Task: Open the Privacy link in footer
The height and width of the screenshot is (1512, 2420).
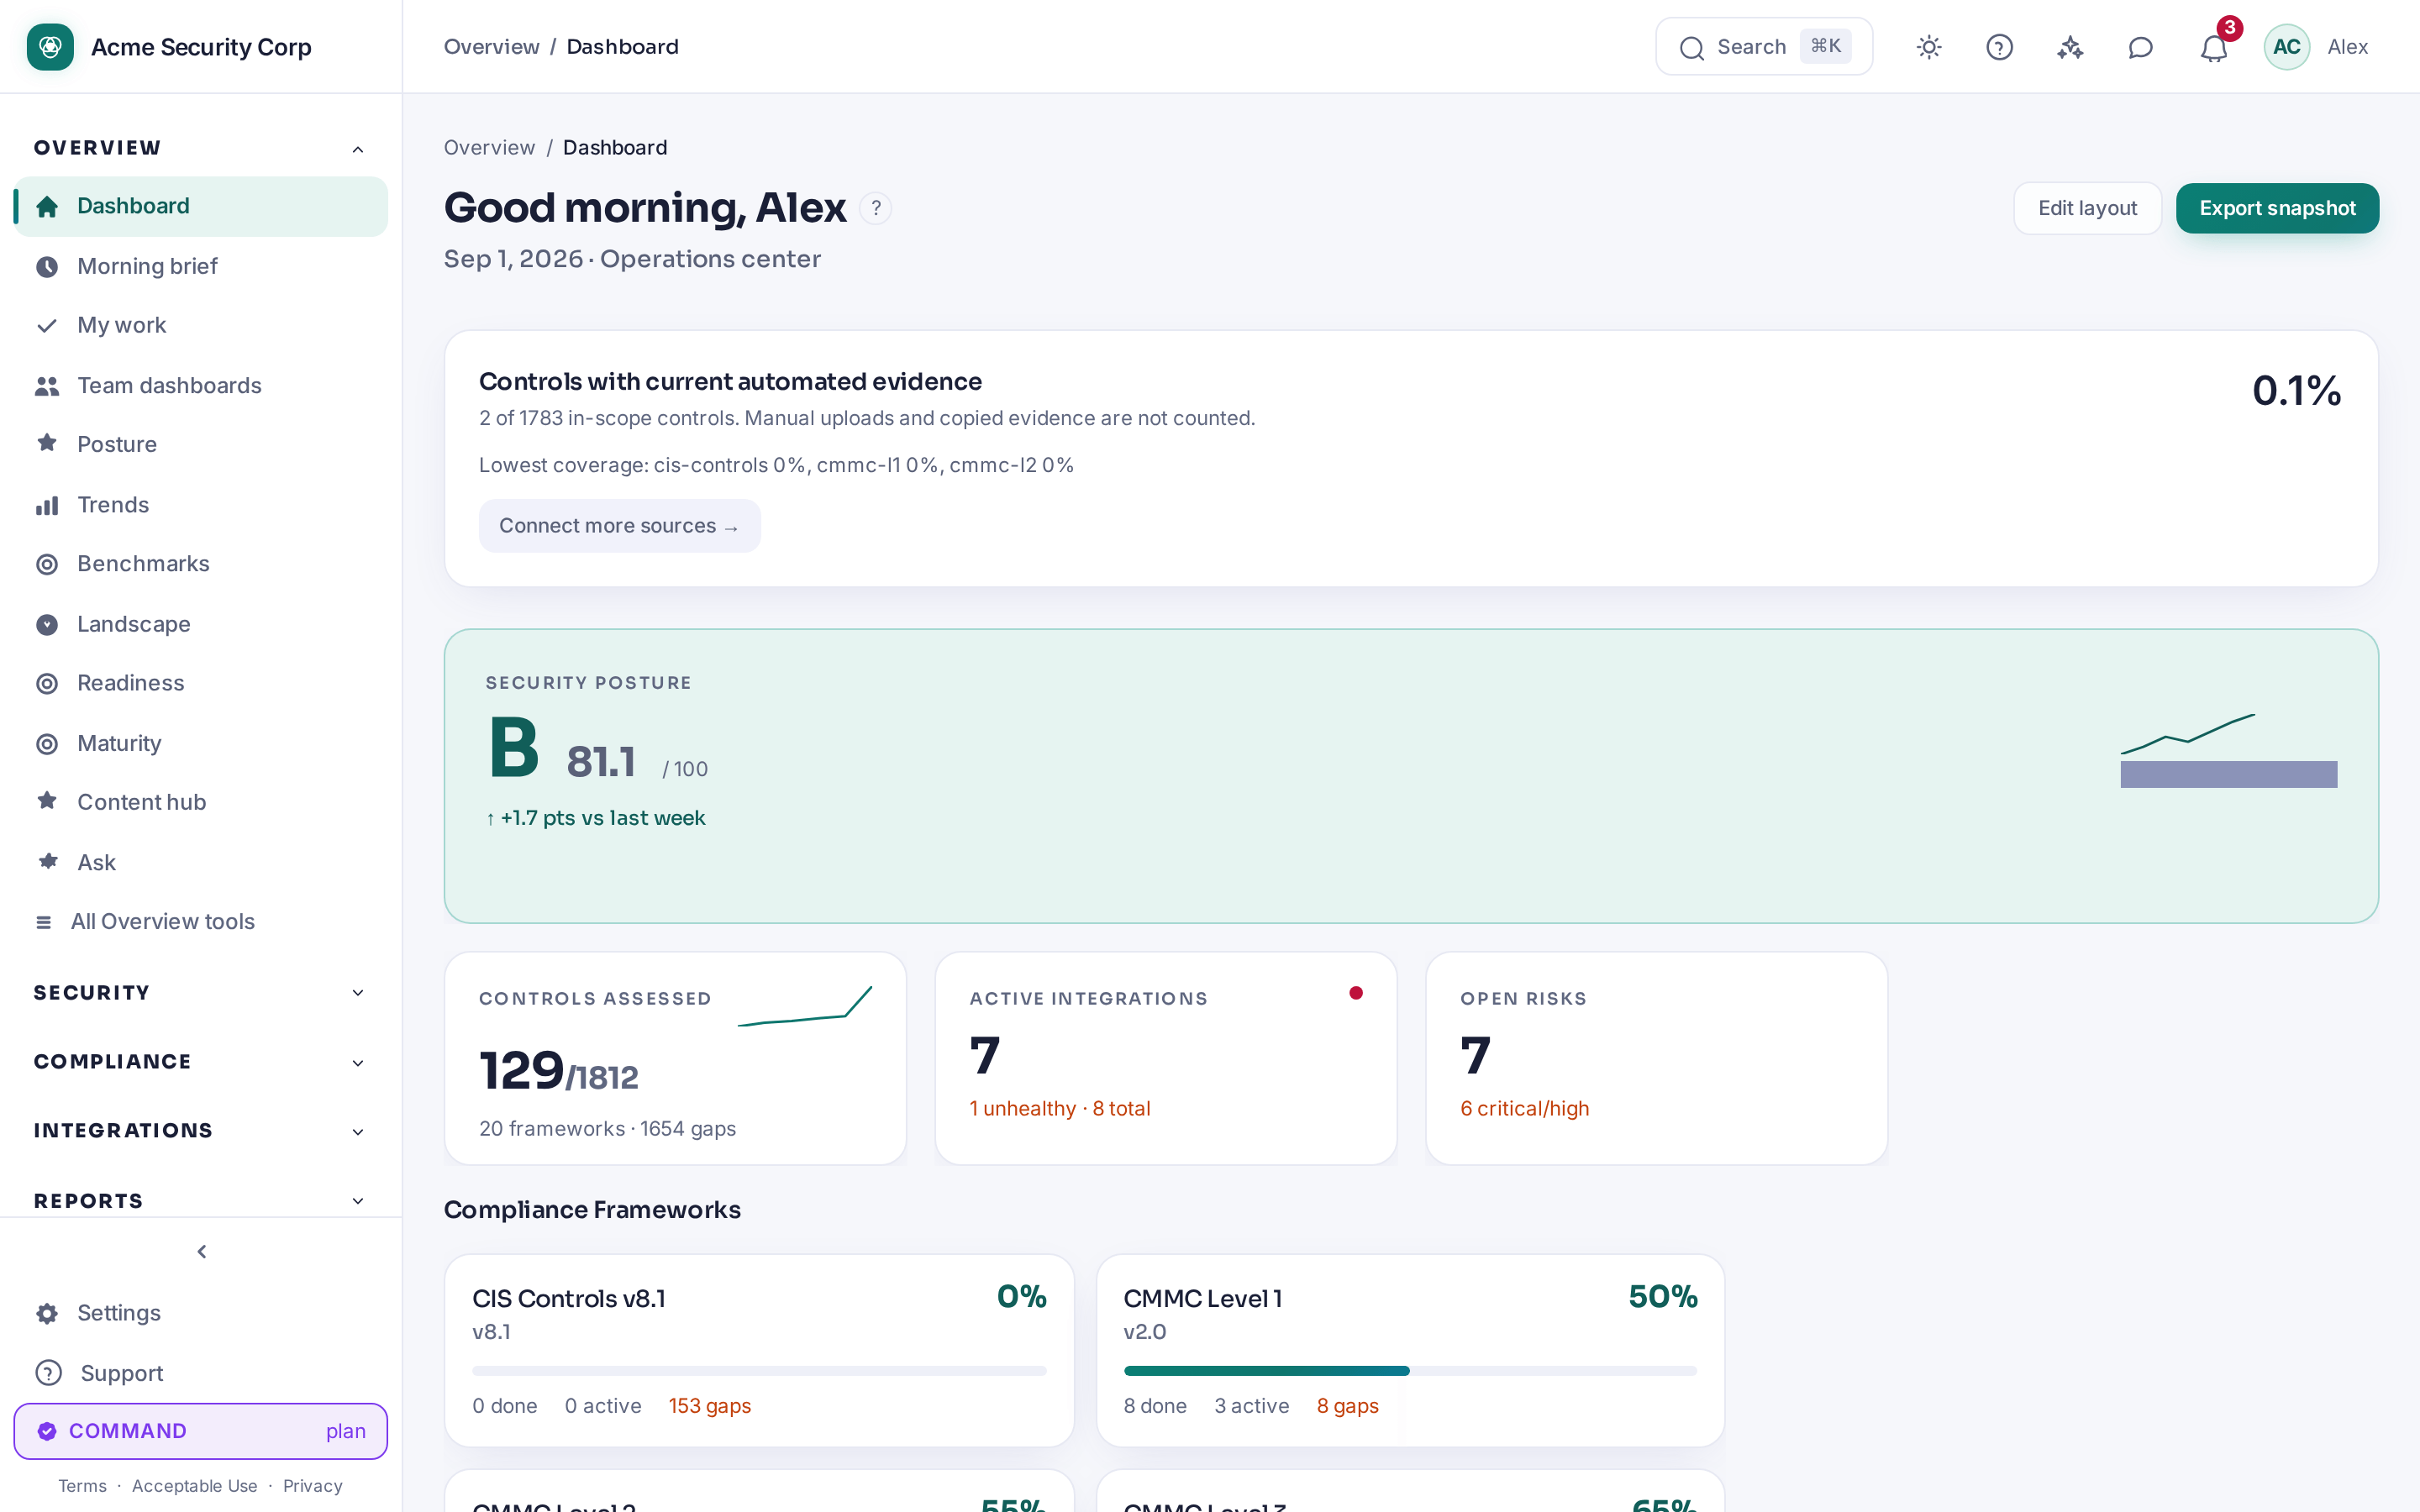Action: pyautogui.click(x=312, y=1486)
